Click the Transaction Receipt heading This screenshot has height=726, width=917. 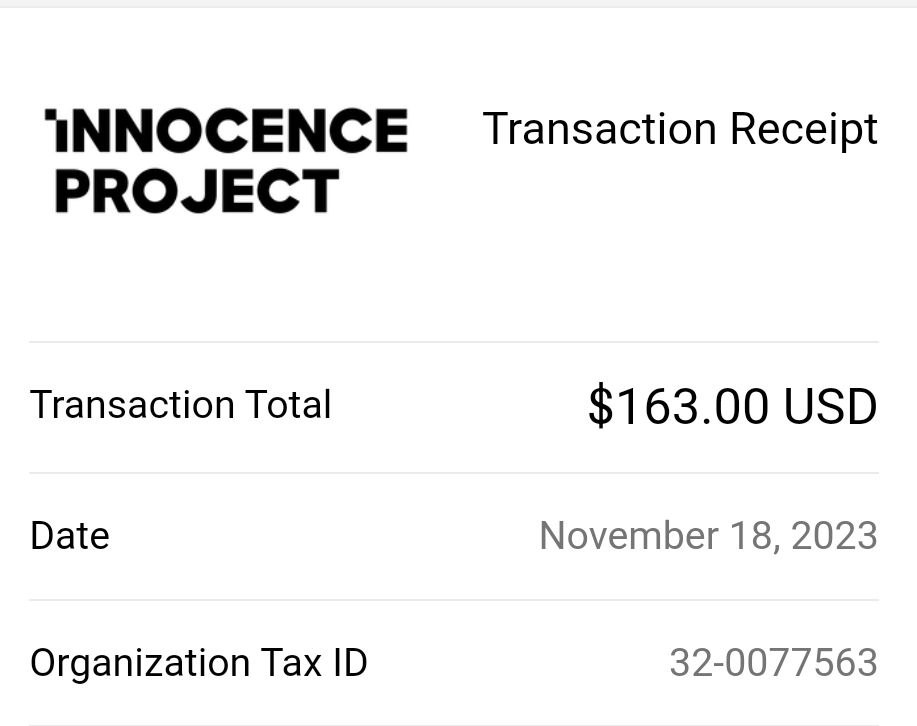tap(680, 130)
